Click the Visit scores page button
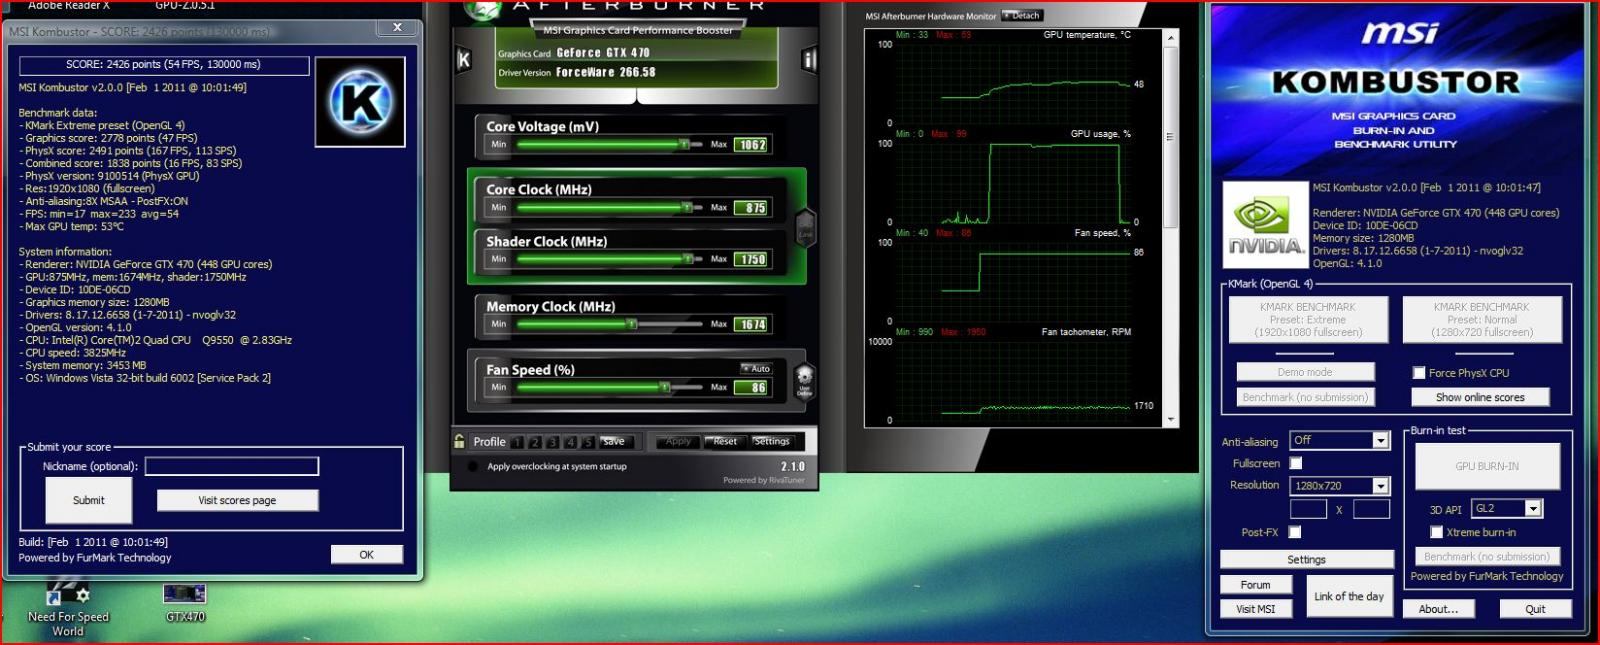The height and width of the screenshot is (645, 1600). (x=237, y=500)
